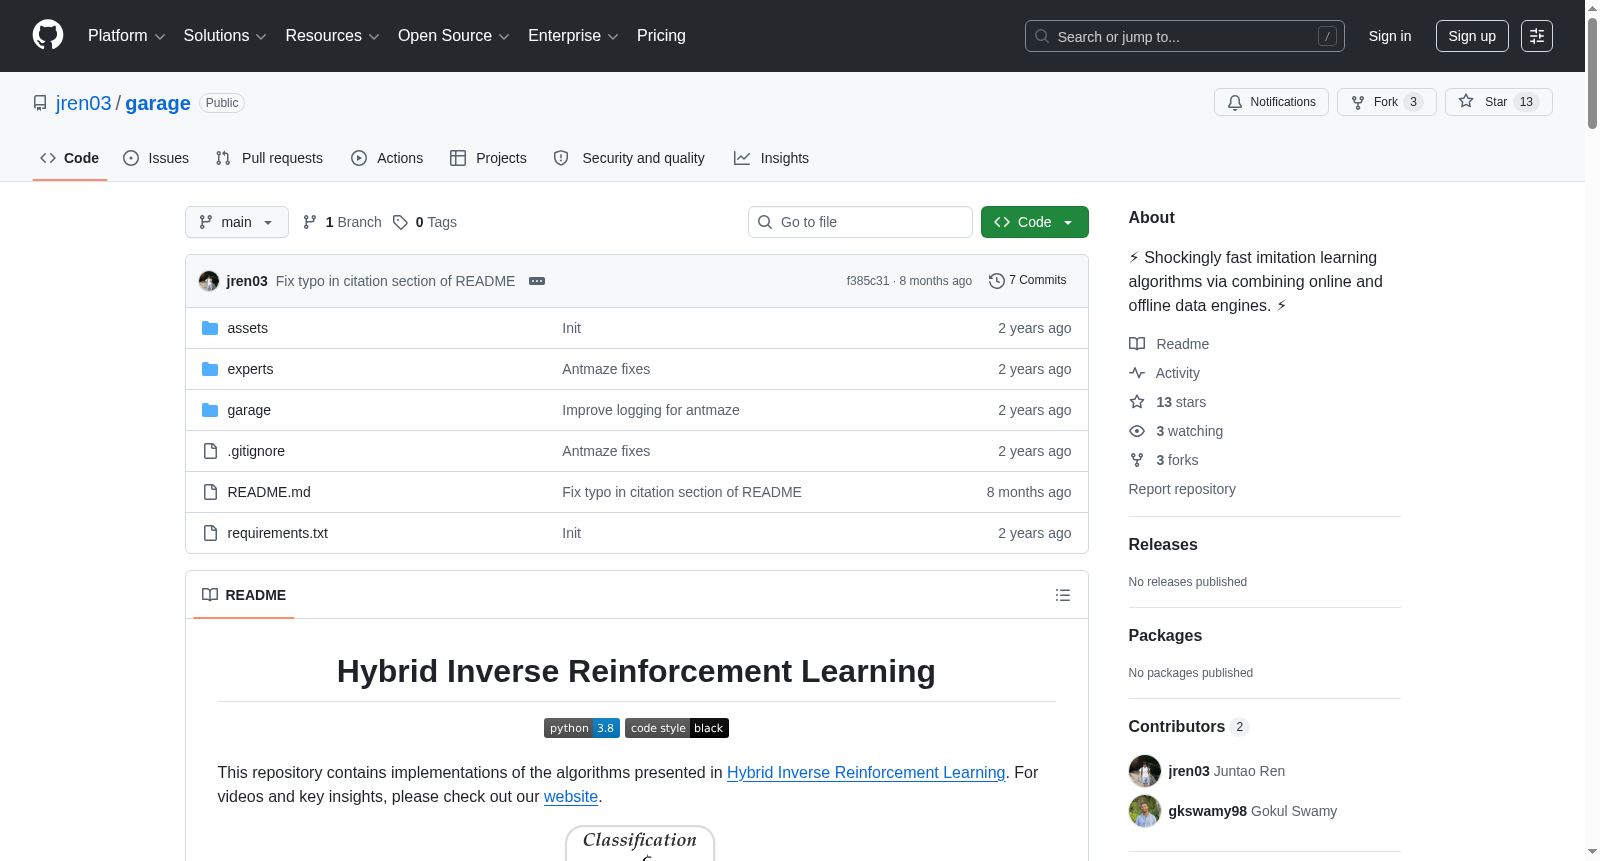Click the search magnifier icon in header

coord(1042,36)
